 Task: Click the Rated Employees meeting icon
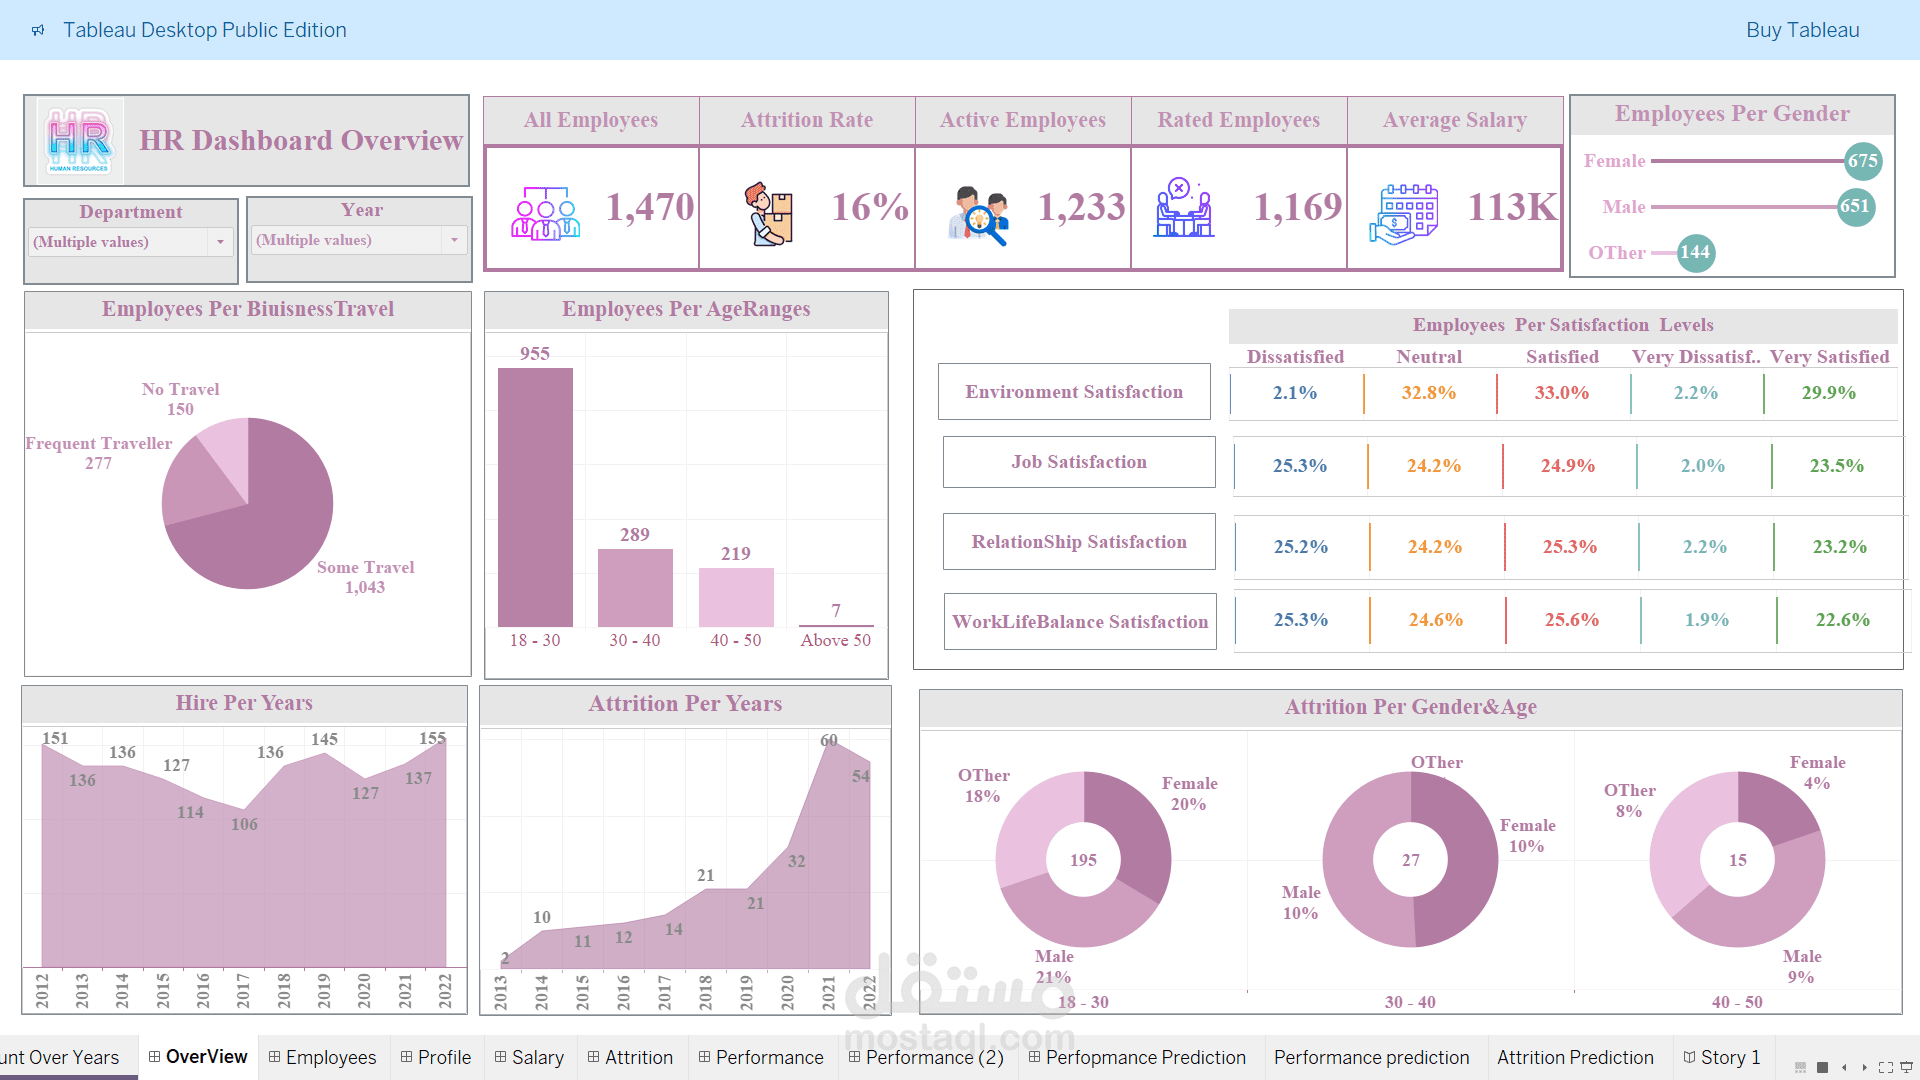(1184, 208)
